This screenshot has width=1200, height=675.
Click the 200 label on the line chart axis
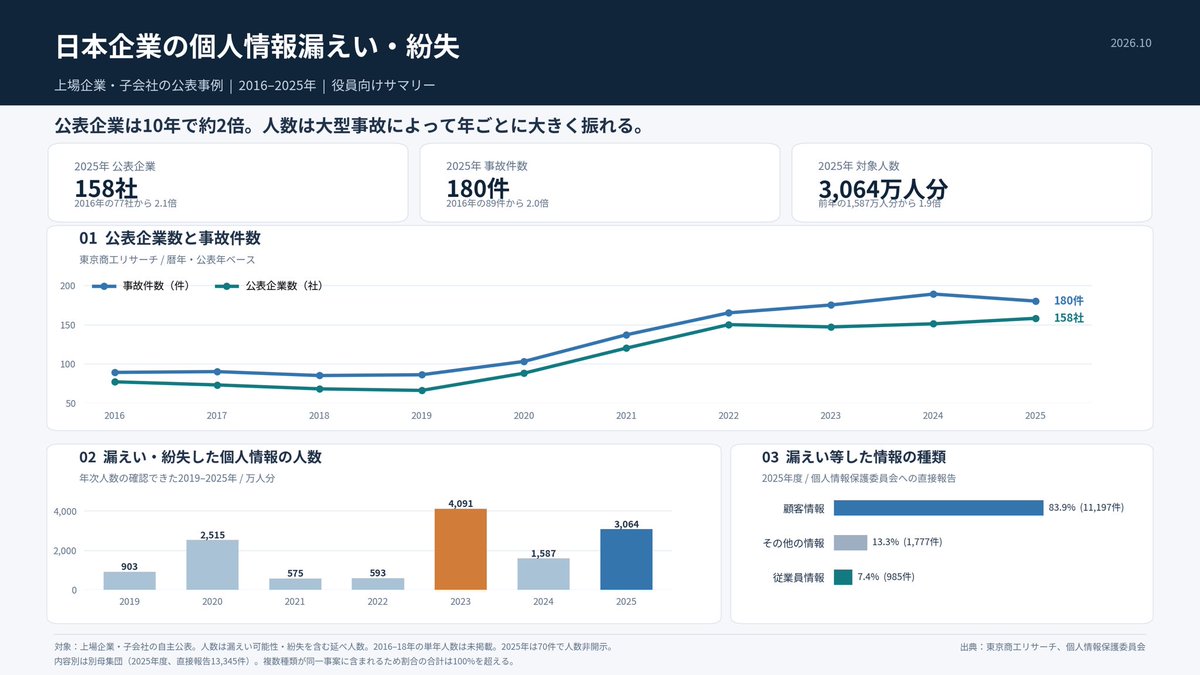tap(68, 286)
